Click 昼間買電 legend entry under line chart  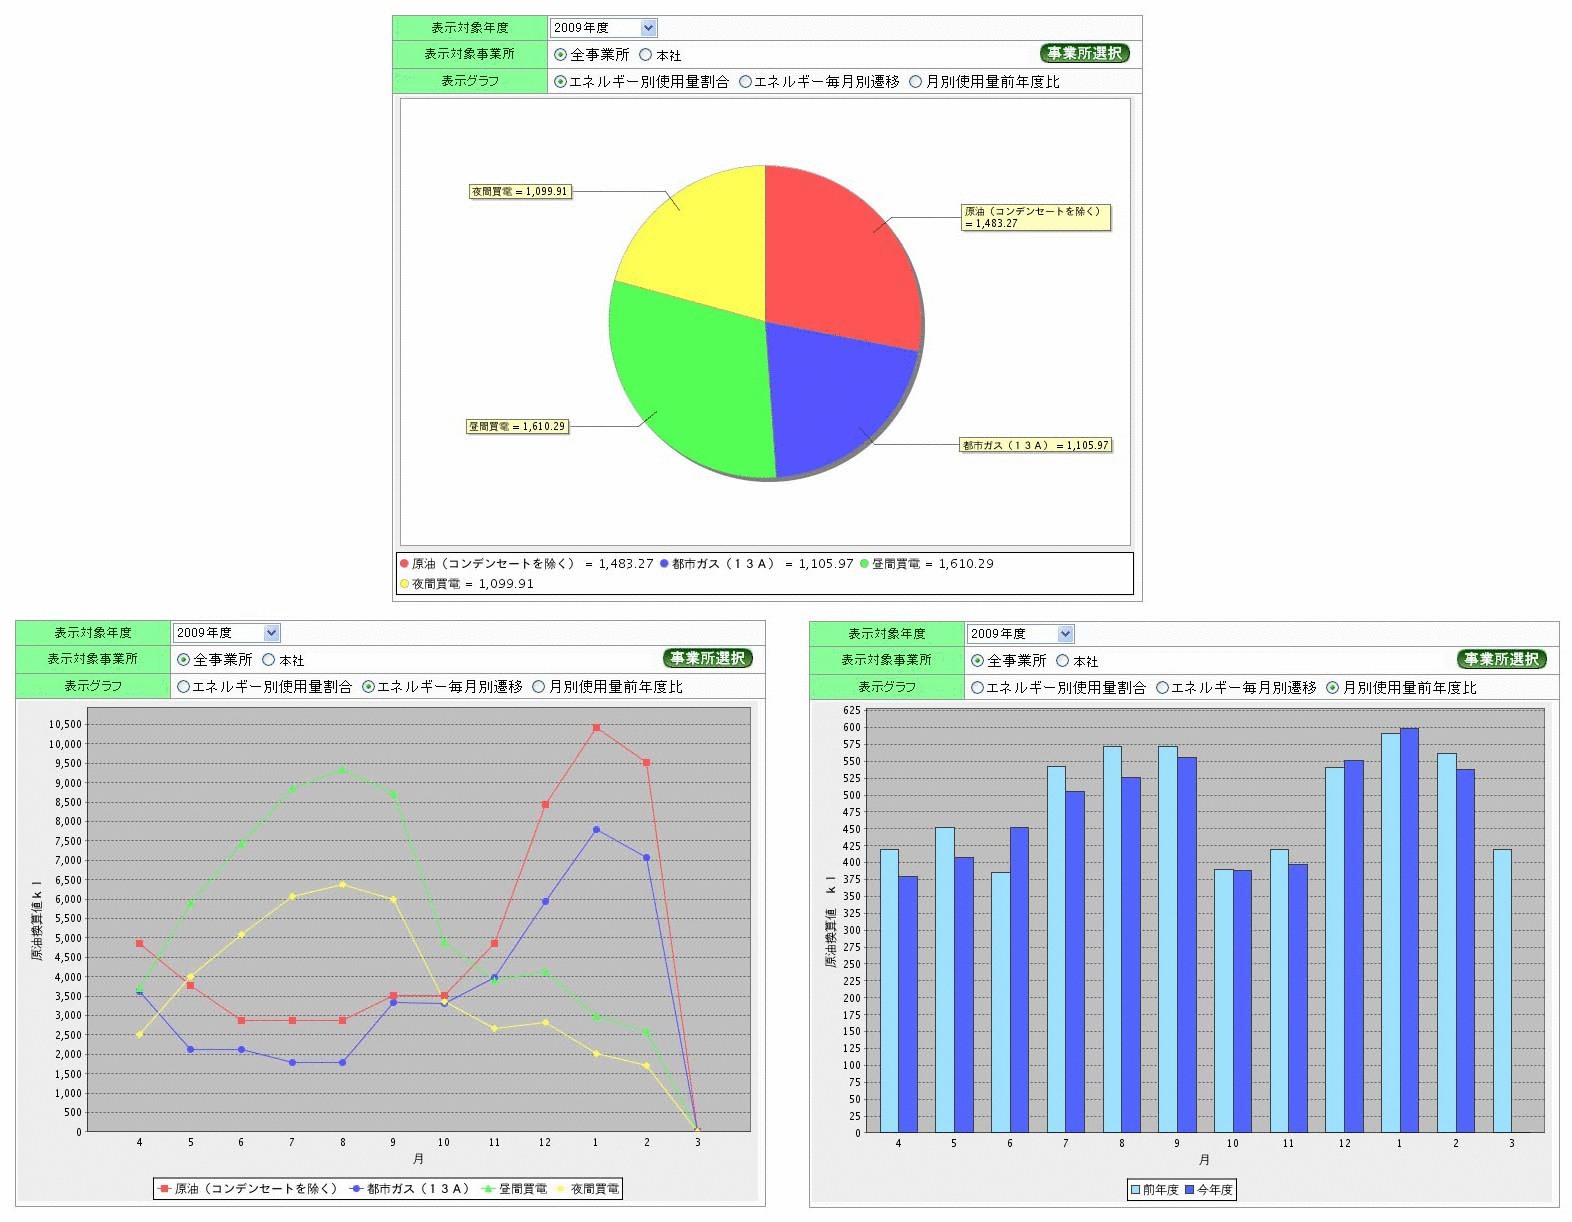(x=515, y=1189)
